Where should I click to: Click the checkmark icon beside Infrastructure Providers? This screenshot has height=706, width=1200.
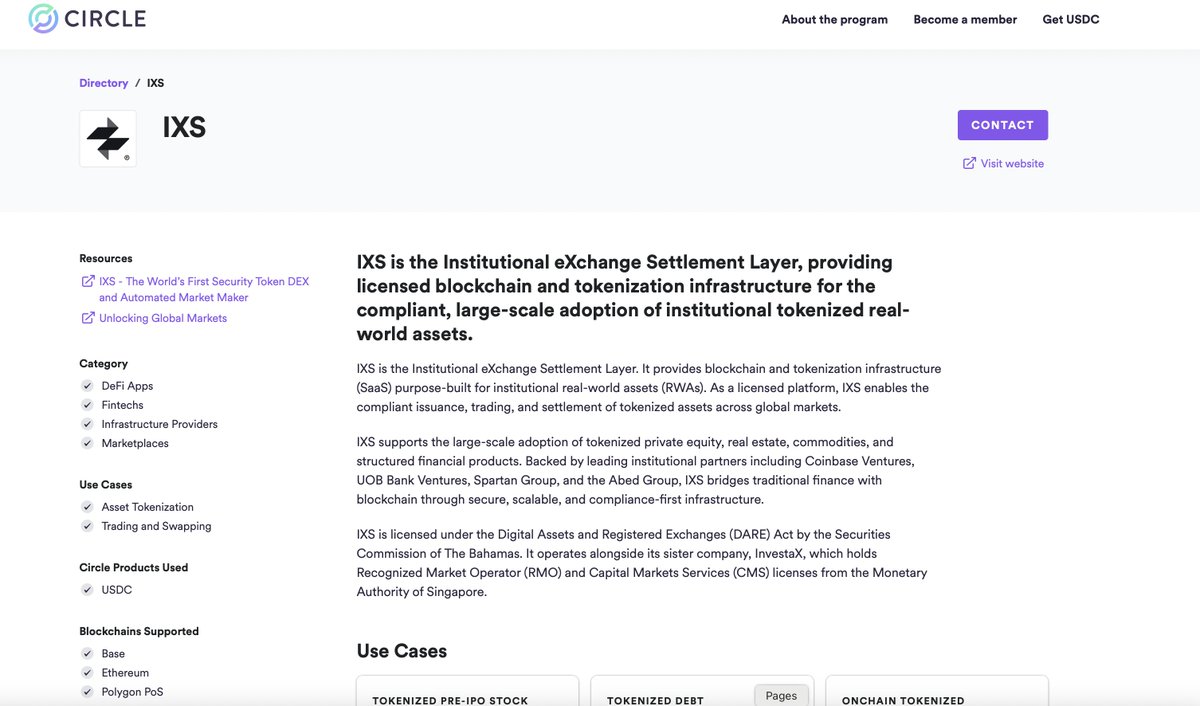[x=88, y=424]
